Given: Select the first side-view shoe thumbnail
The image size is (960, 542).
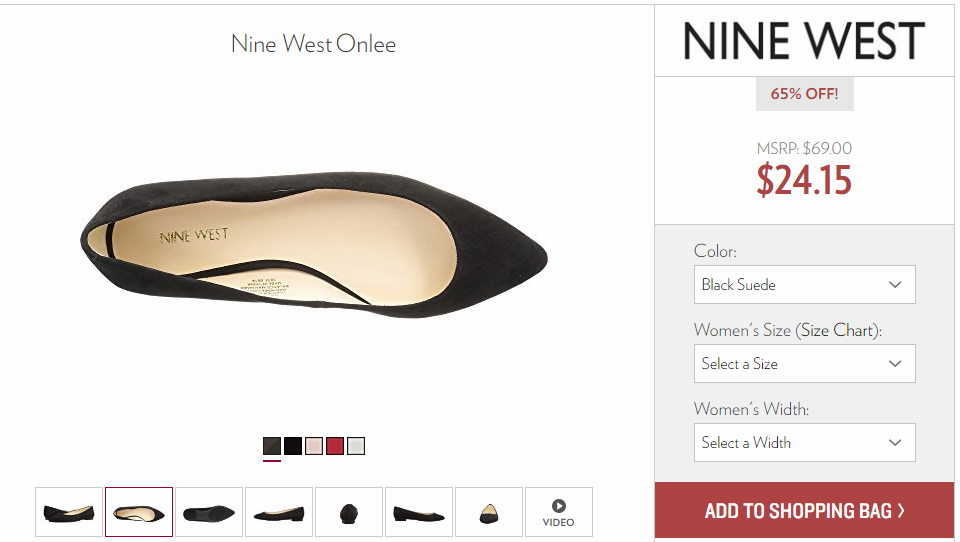Looking at the screenshot, I should 69,512.
